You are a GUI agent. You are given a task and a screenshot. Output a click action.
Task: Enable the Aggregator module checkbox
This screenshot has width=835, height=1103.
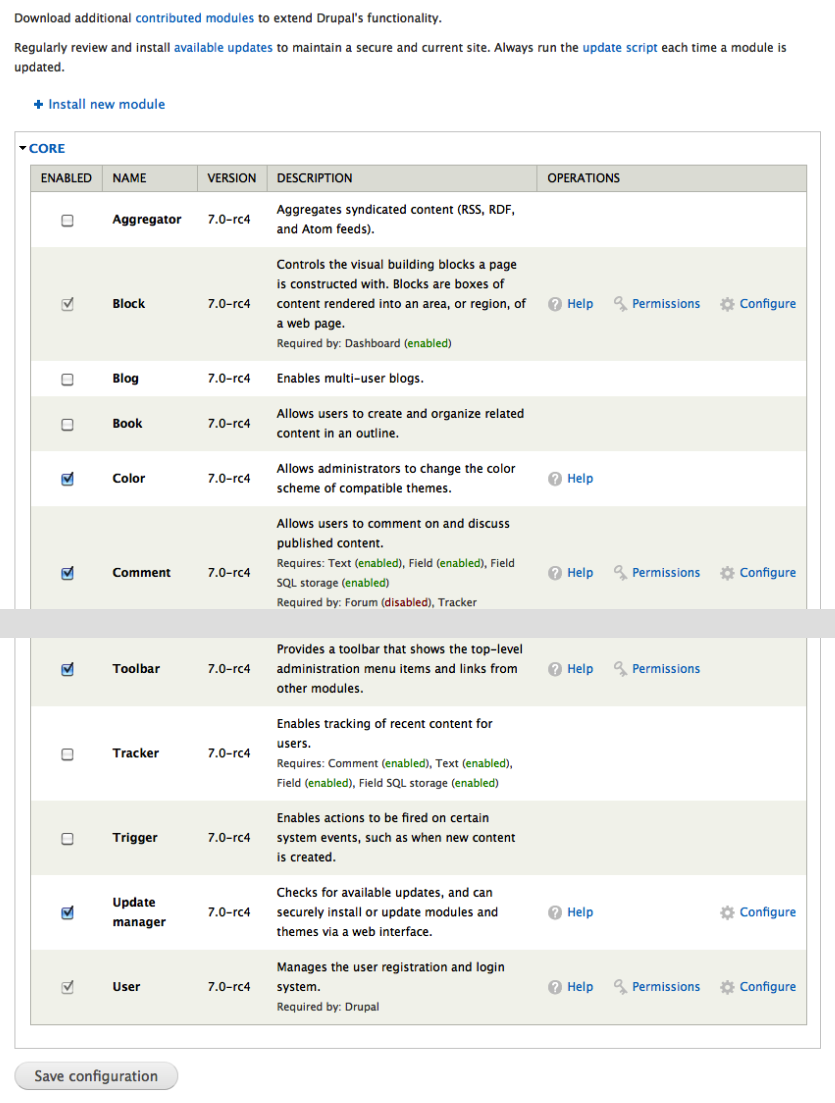[68, 220]
